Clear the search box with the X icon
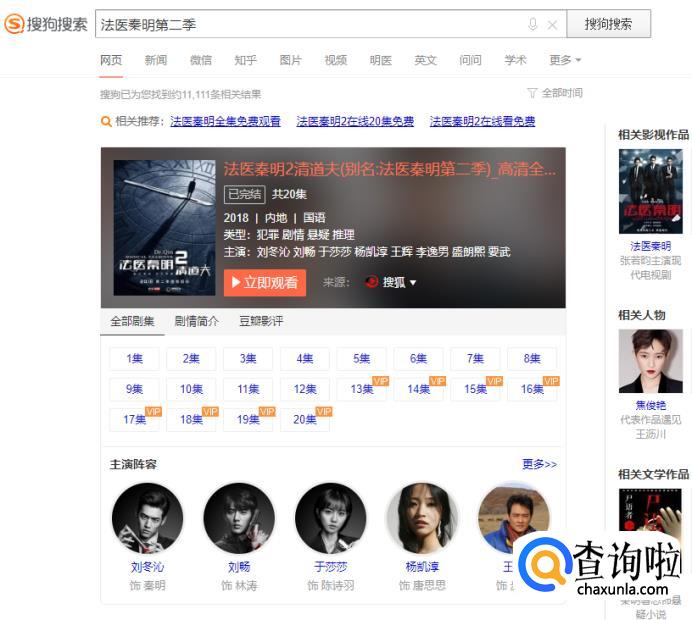This screenshot has width=692, height=620. tap(552, 25)
